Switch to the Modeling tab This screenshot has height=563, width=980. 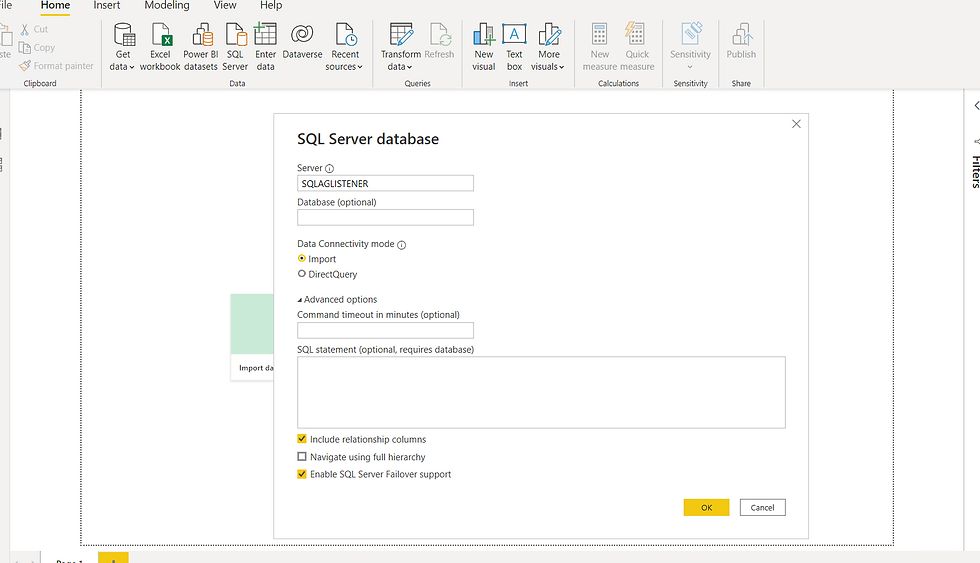point(167,6)
